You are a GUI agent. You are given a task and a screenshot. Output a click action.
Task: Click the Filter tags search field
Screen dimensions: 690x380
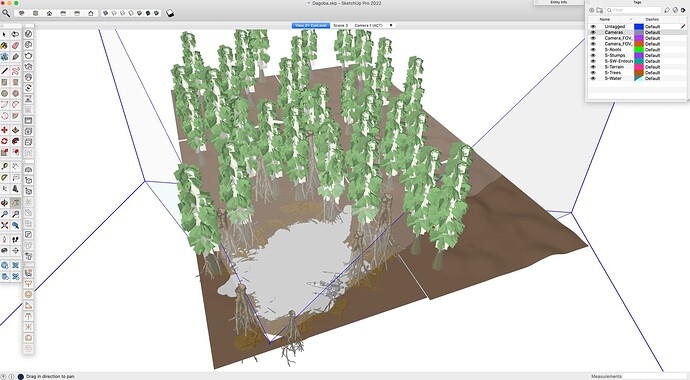tap(634, 10)
